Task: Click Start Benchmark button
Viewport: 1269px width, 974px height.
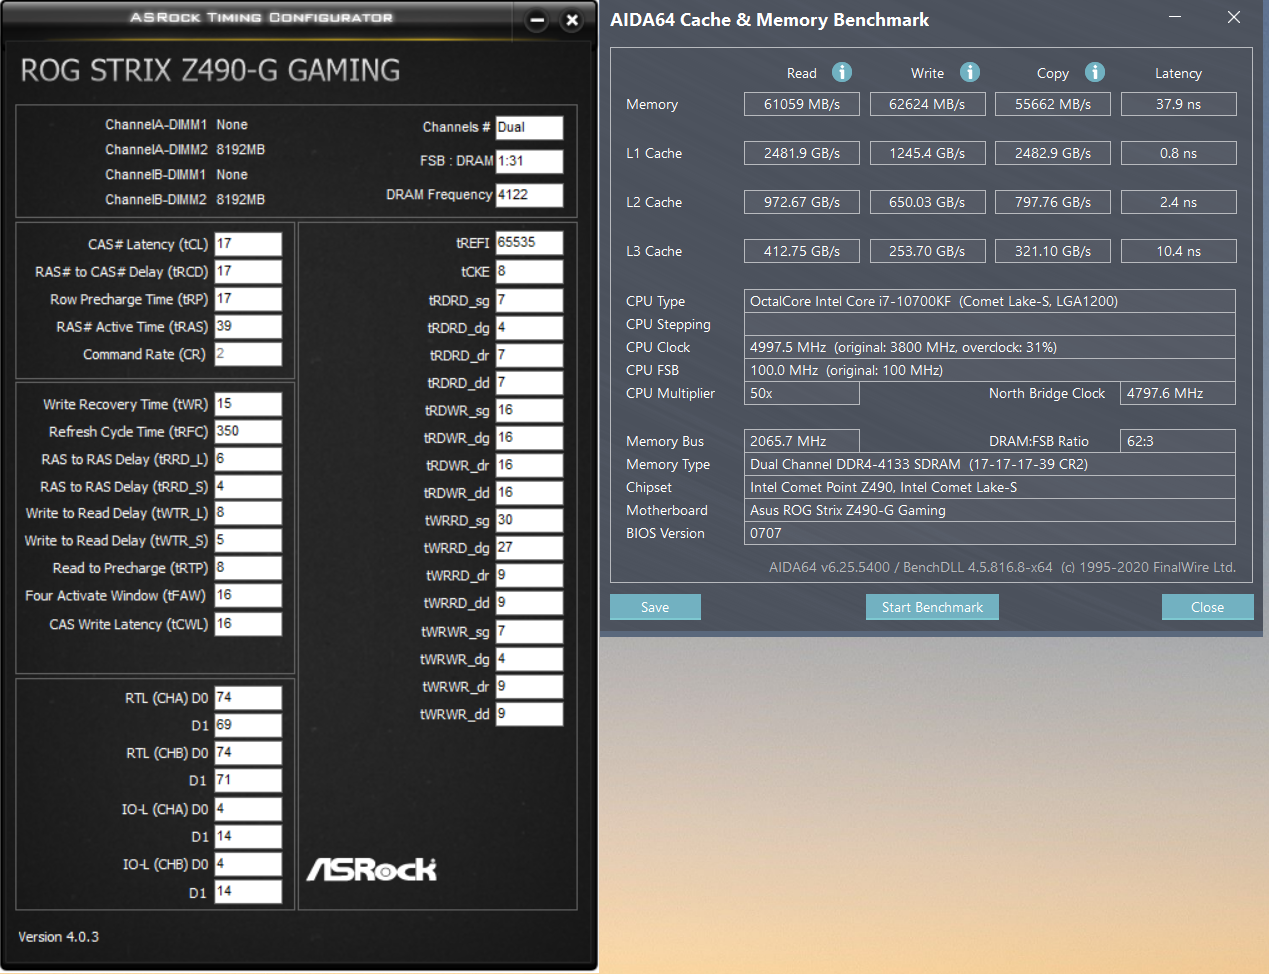Action: click(x=932, y=607)
